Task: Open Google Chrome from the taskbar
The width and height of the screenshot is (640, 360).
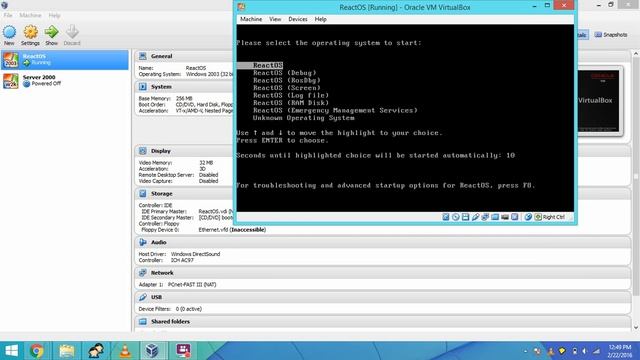Action: tap(37, 351)
